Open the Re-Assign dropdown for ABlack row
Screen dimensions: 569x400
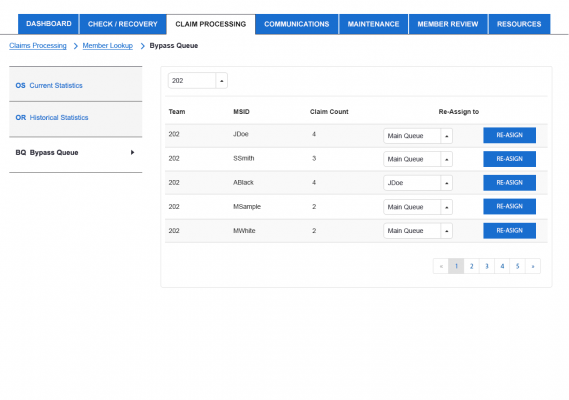click(x=418, y=183)
